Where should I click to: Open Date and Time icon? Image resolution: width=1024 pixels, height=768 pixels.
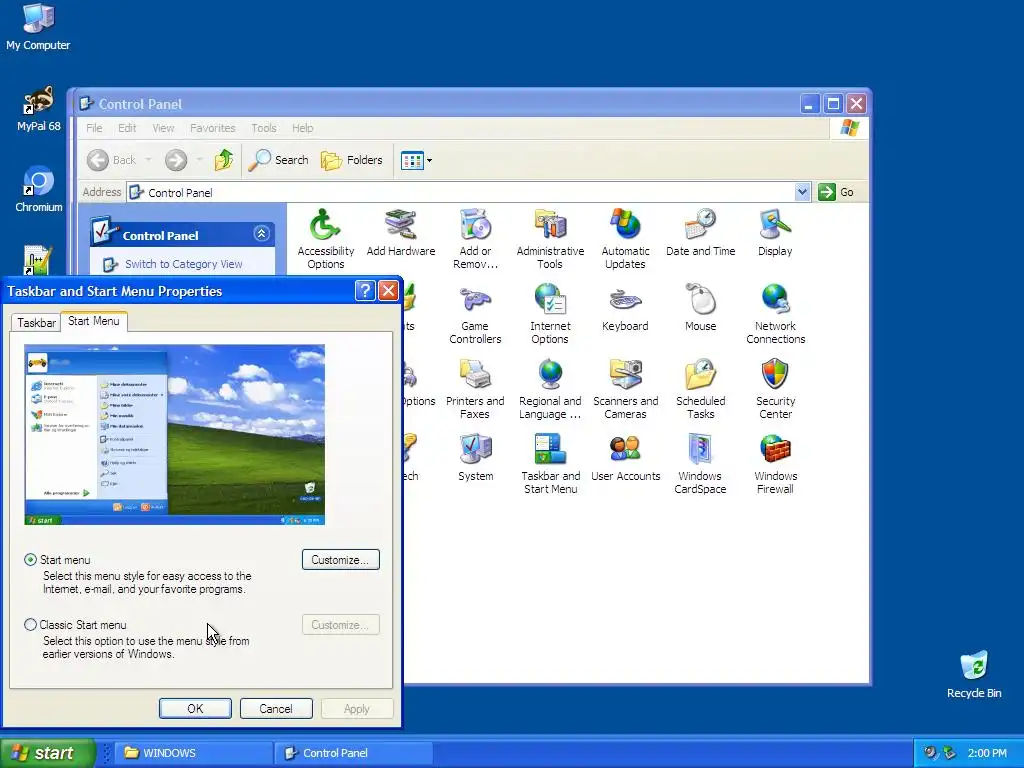(700, 232)
